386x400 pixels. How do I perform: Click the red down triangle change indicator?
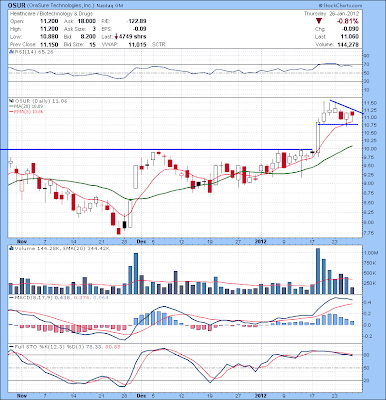(319, 22)
